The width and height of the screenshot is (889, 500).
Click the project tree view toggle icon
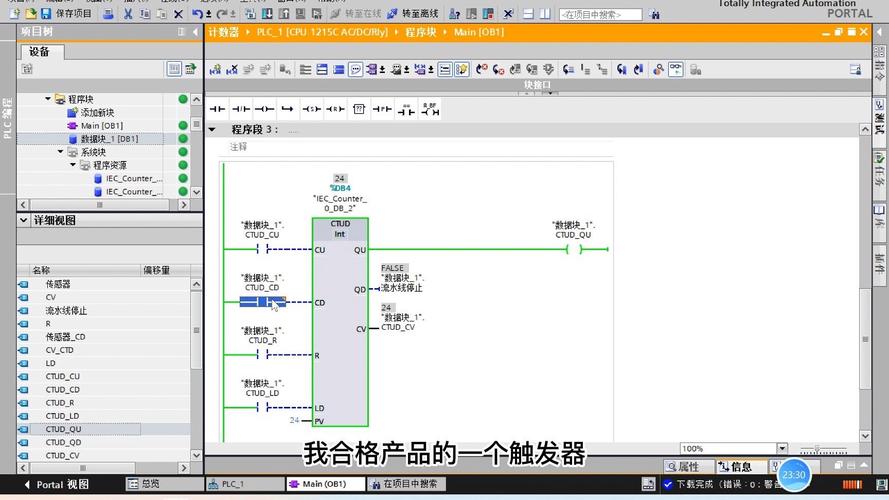click(x=174, y=69)
